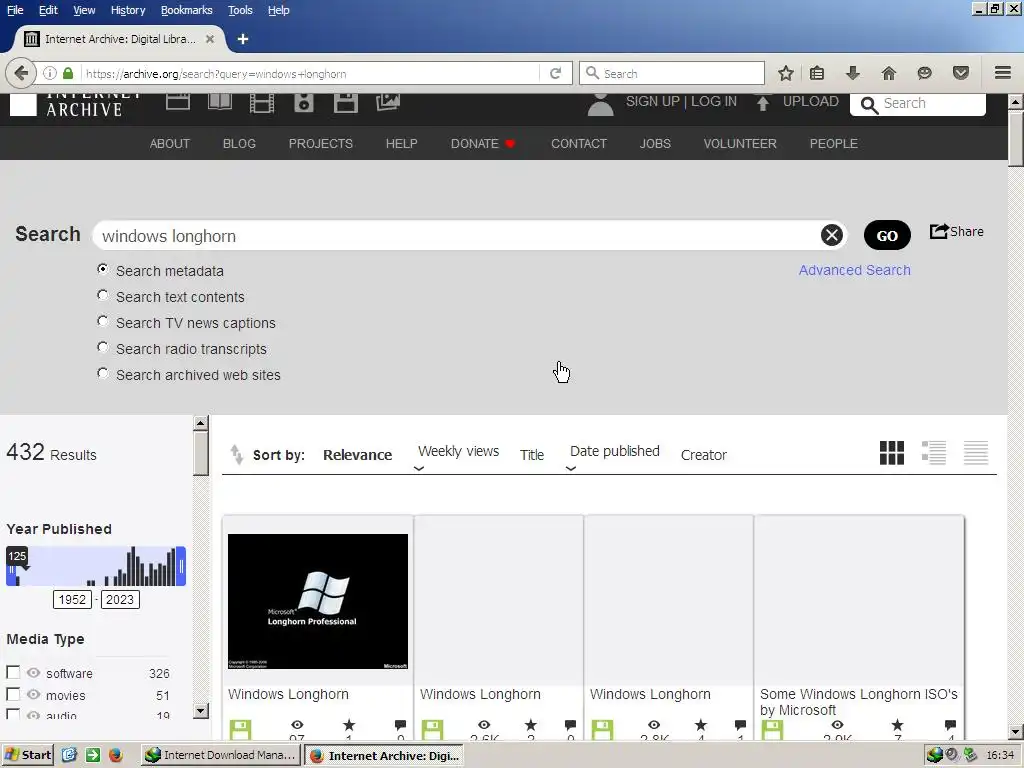Open the Edit menu
The width and height of the screenshot is (1024, 768).
pos(48,10)
